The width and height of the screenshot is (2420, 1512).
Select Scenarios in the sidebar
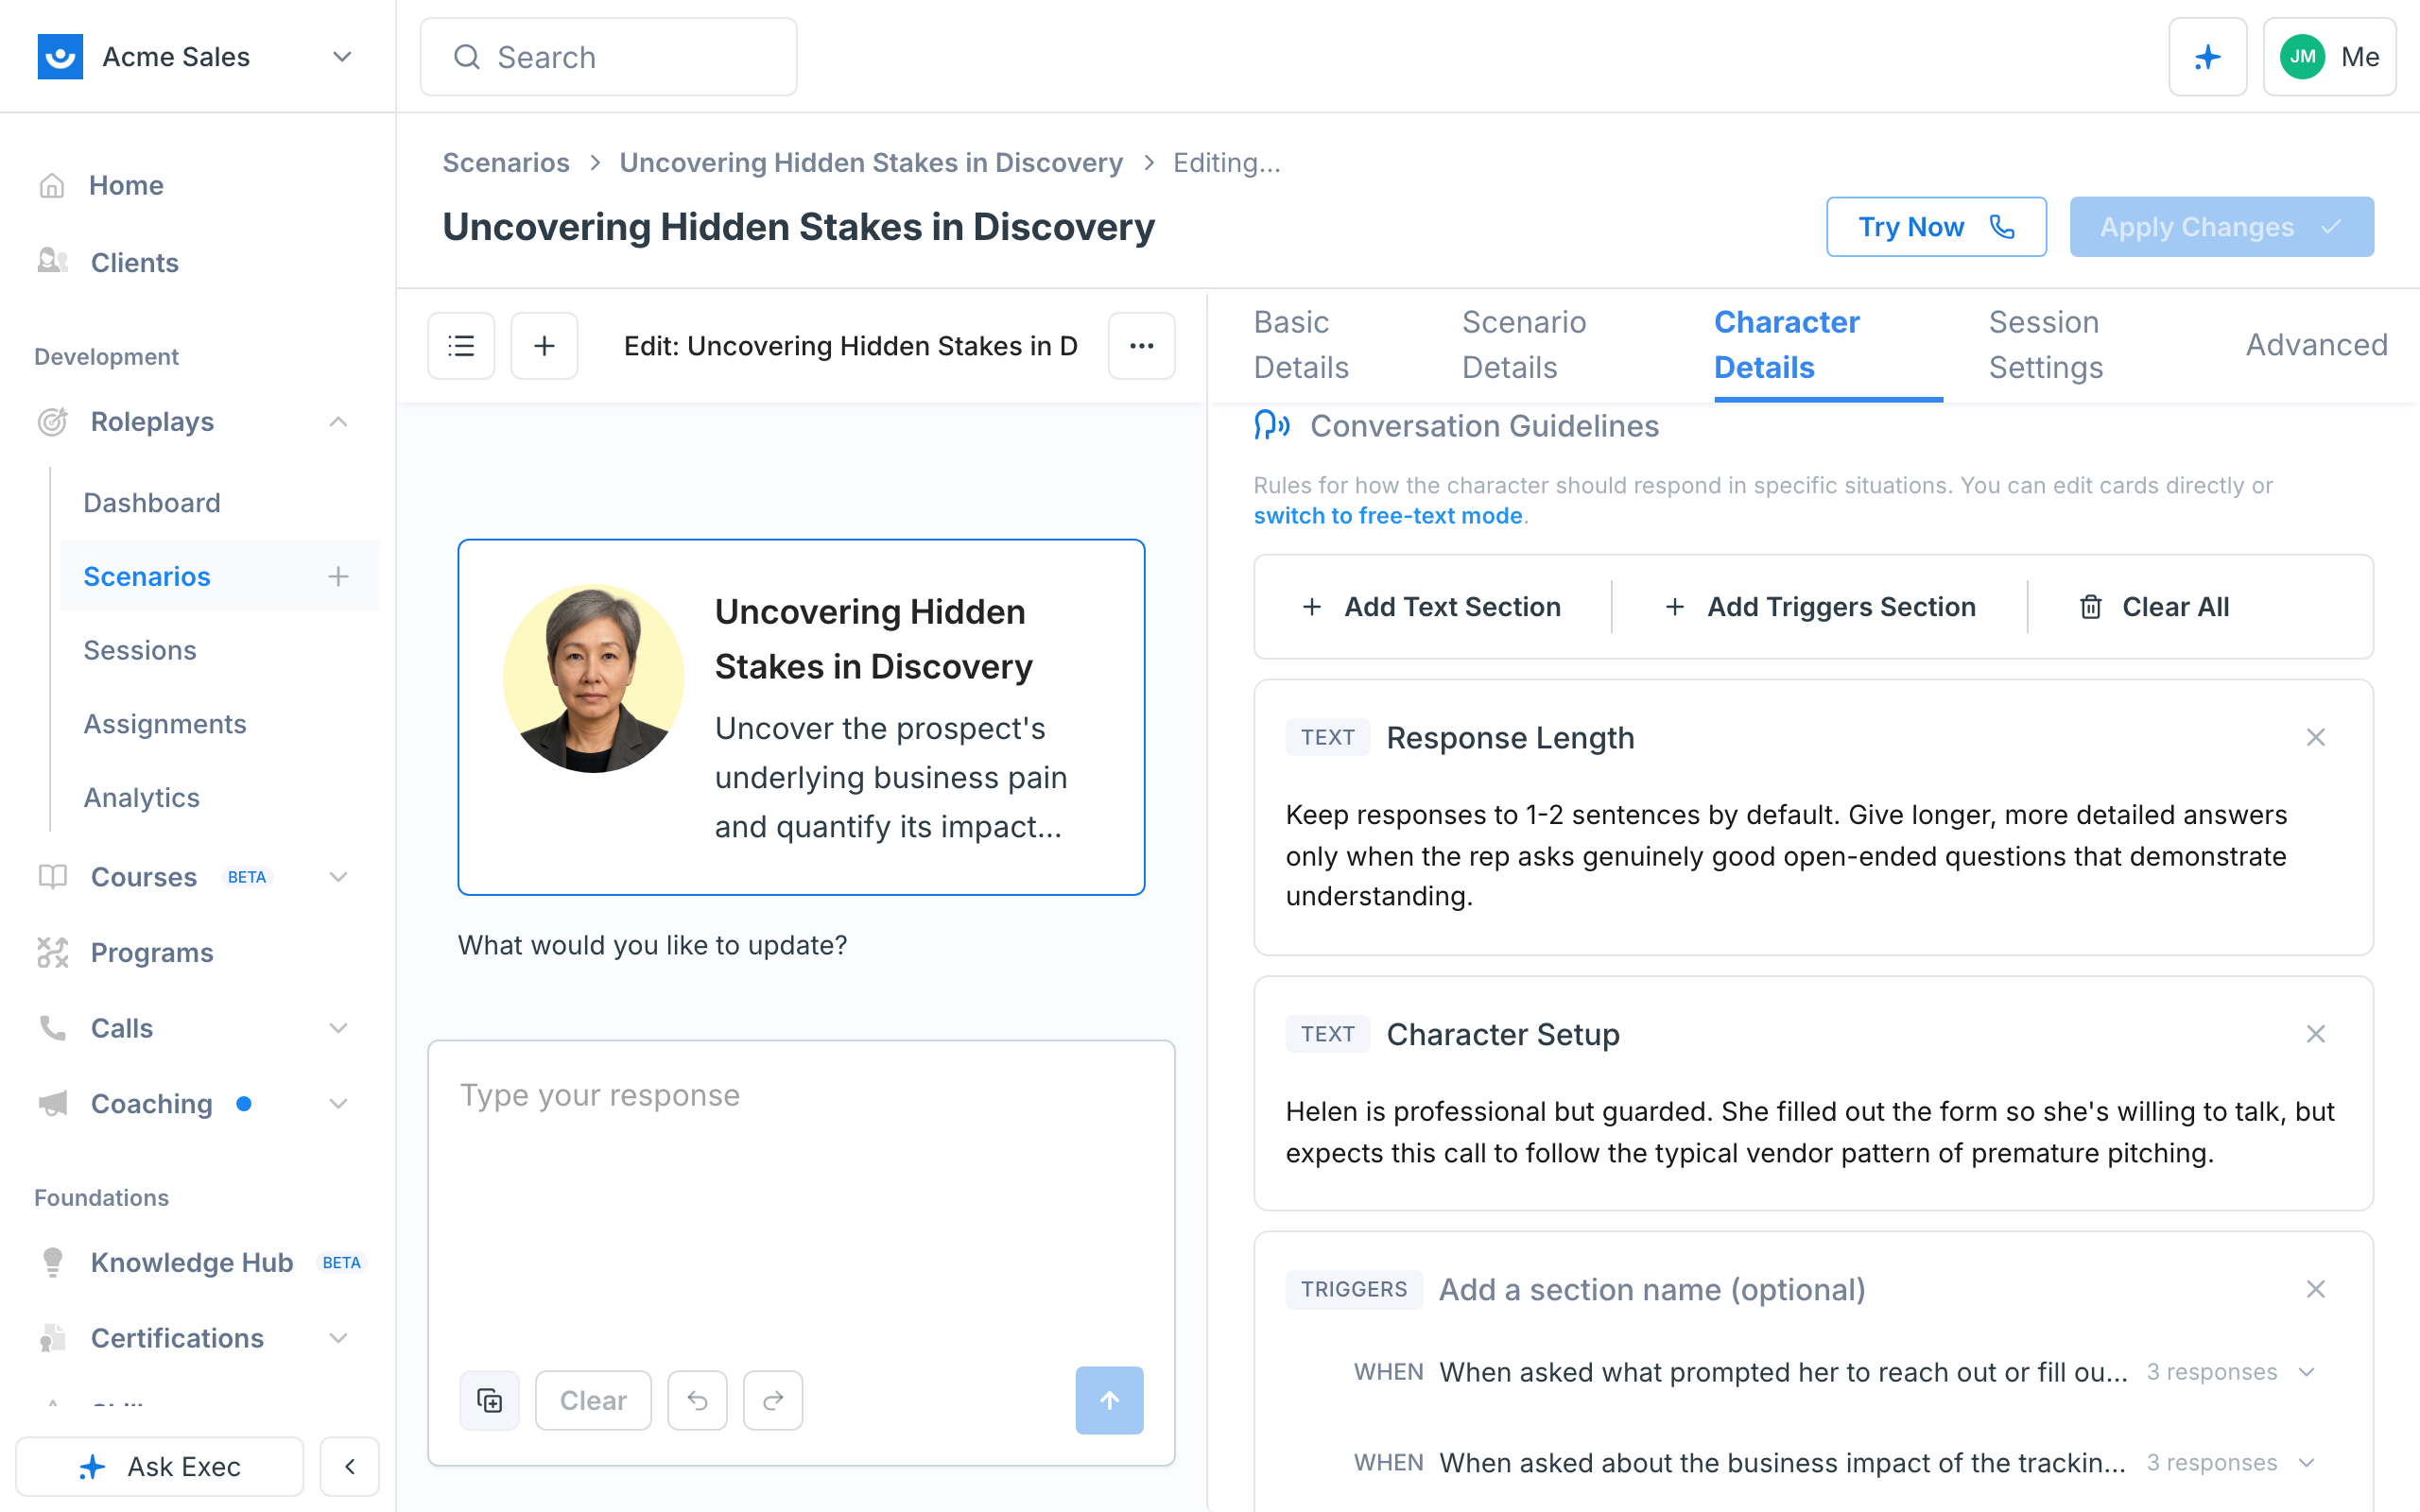coord(147,576)
